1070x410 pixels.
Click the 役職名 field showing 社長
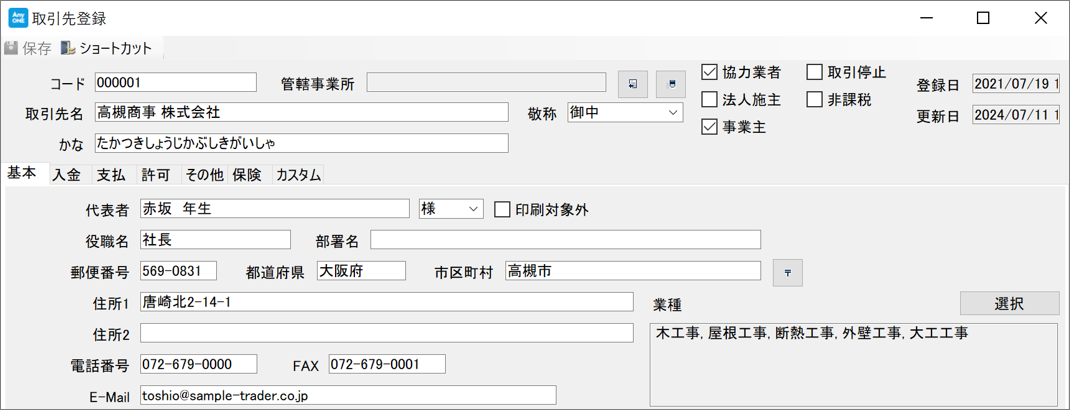216,239
